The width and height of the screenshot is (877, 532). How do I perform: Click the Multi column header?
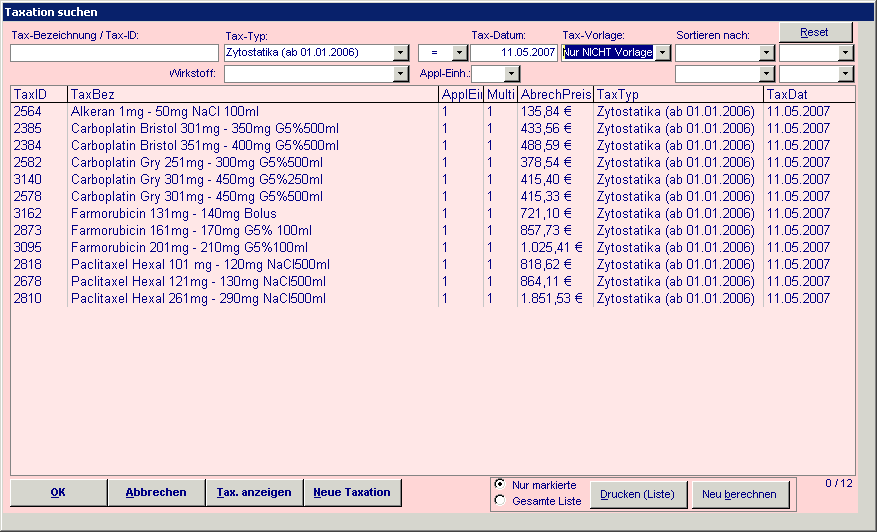coord(501,94)
